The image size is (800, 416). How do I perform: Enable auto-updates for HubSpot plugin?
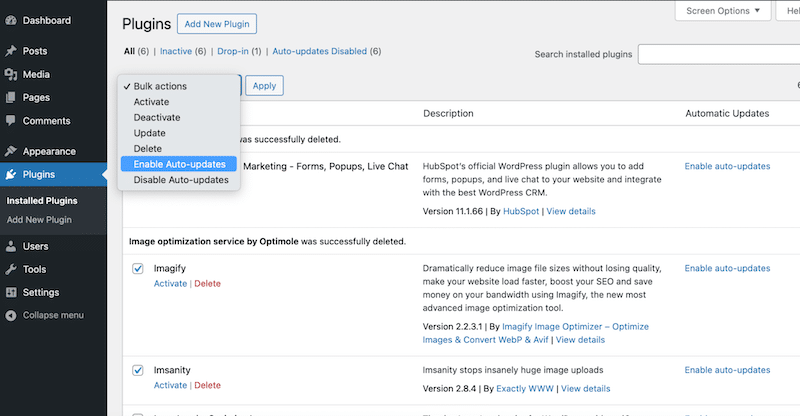pos(728,166)
